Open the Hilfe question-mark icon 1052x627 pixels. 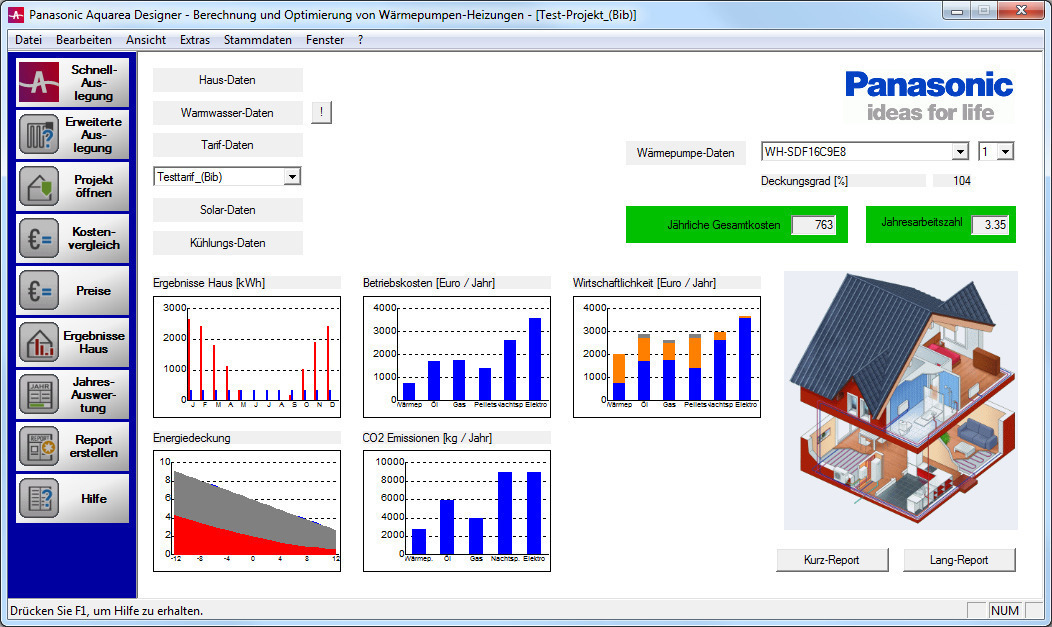point(38,499)
